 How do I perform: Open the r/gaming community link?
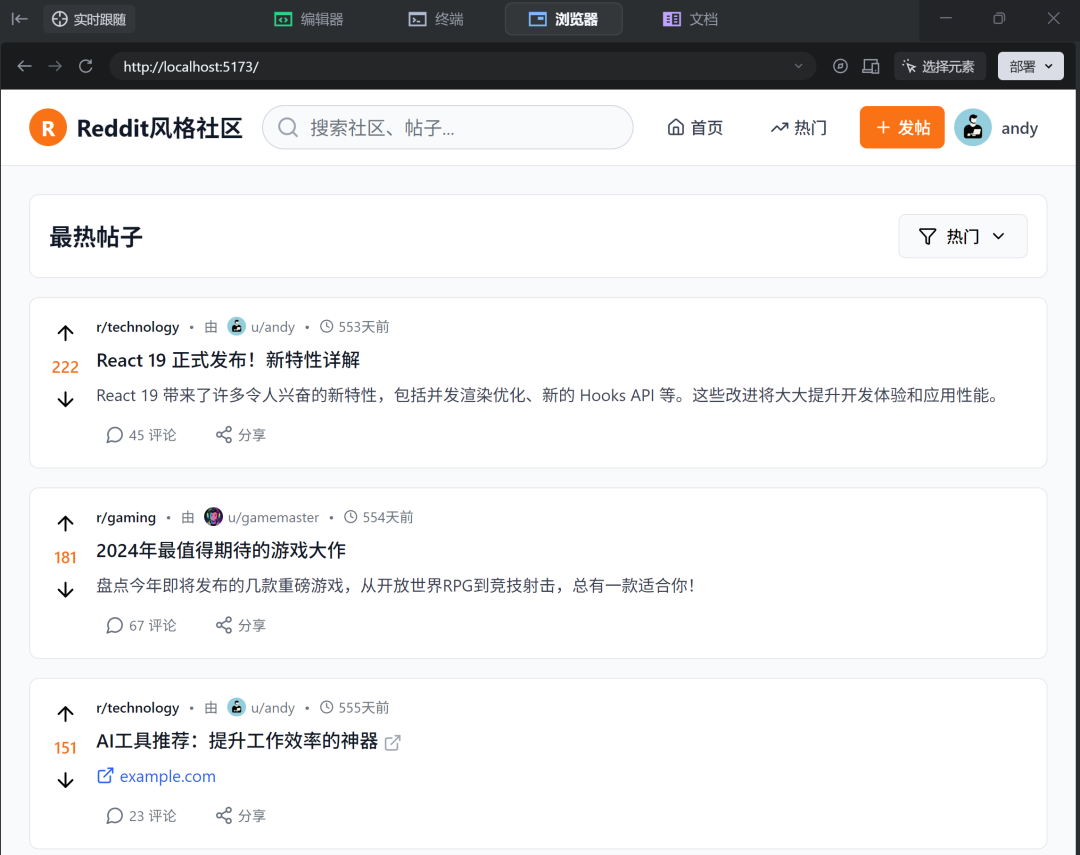click(126, 517)
